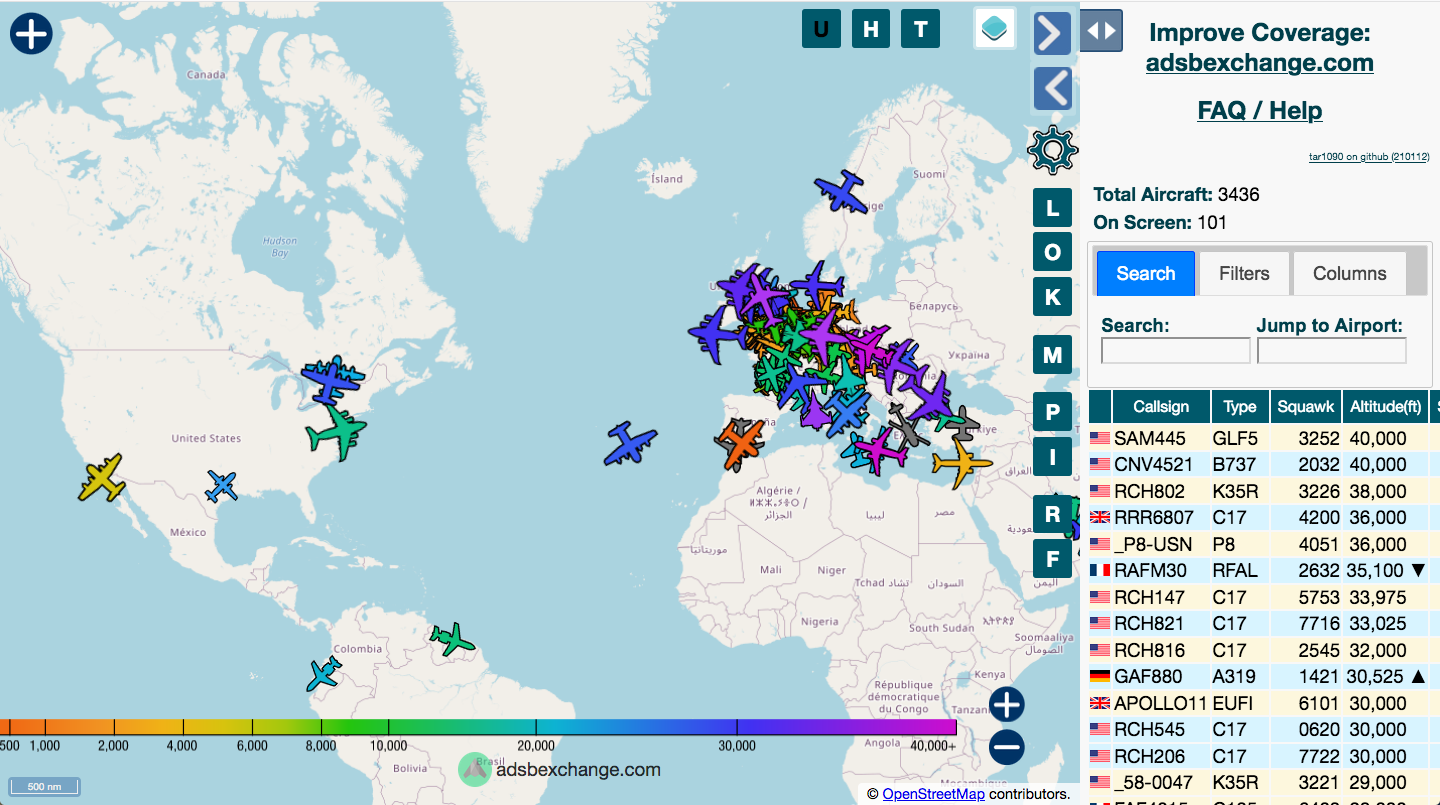Click yellow aircraft over California
Screen dimensions: 1440x805
102,478
